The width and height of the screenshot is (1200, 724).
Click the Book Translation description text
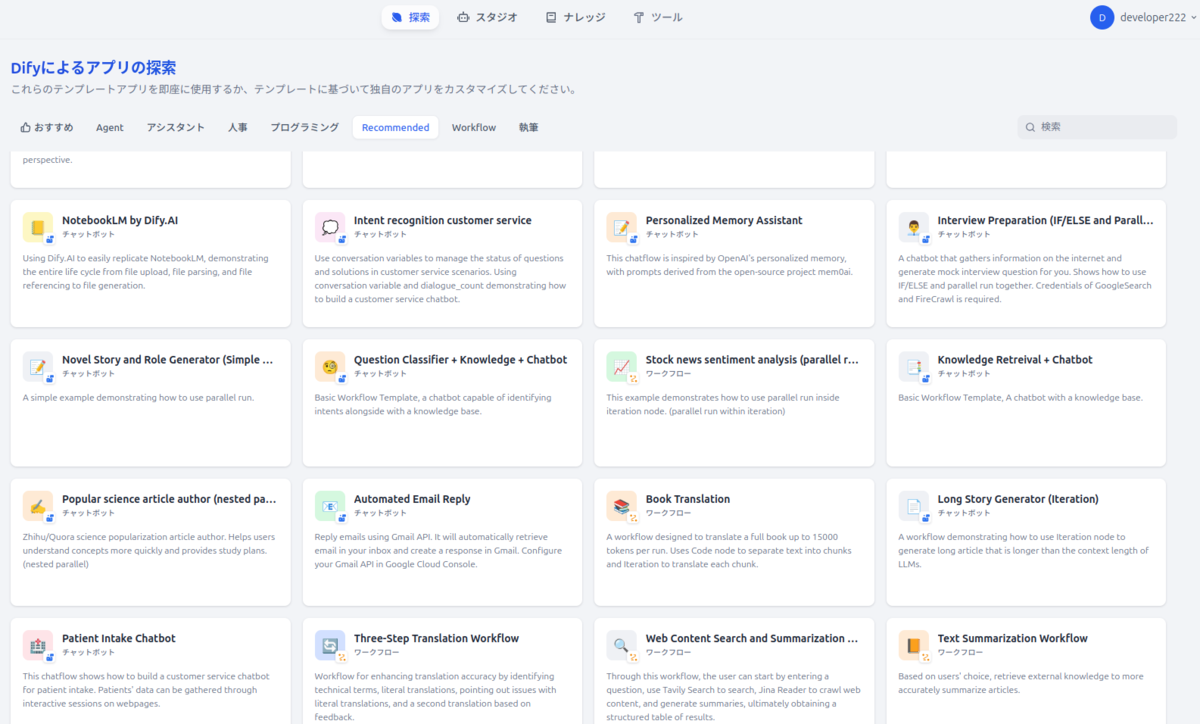click(x=727, y=550)
